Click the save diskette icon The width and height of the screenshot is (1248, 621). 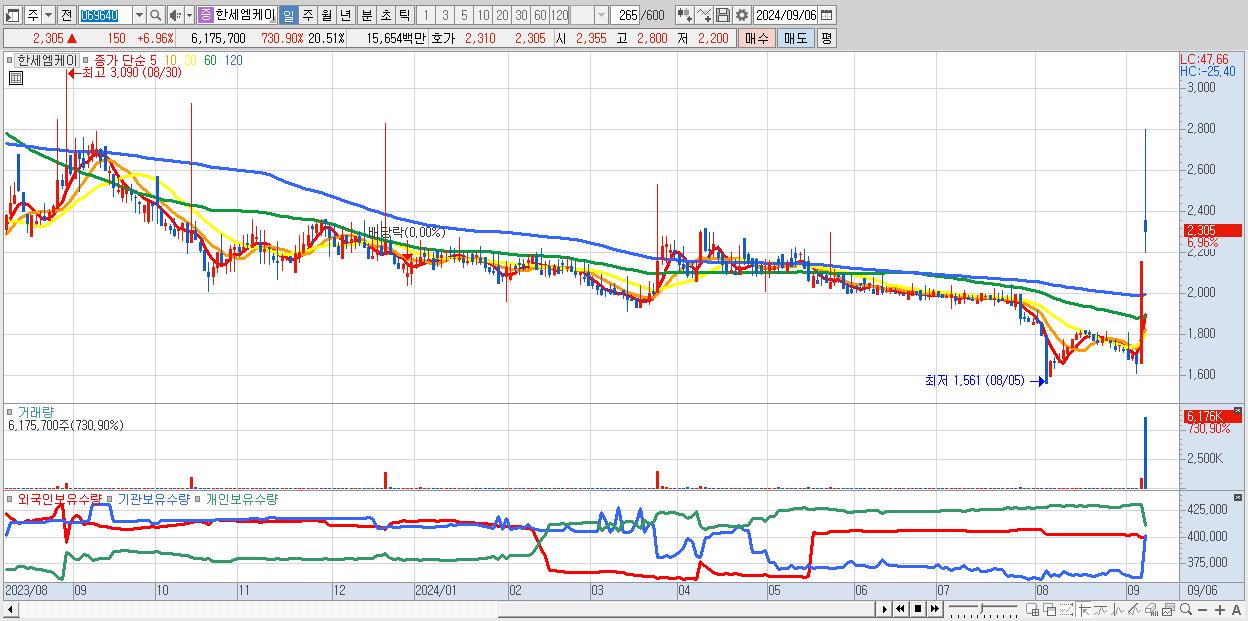(722, 15)
